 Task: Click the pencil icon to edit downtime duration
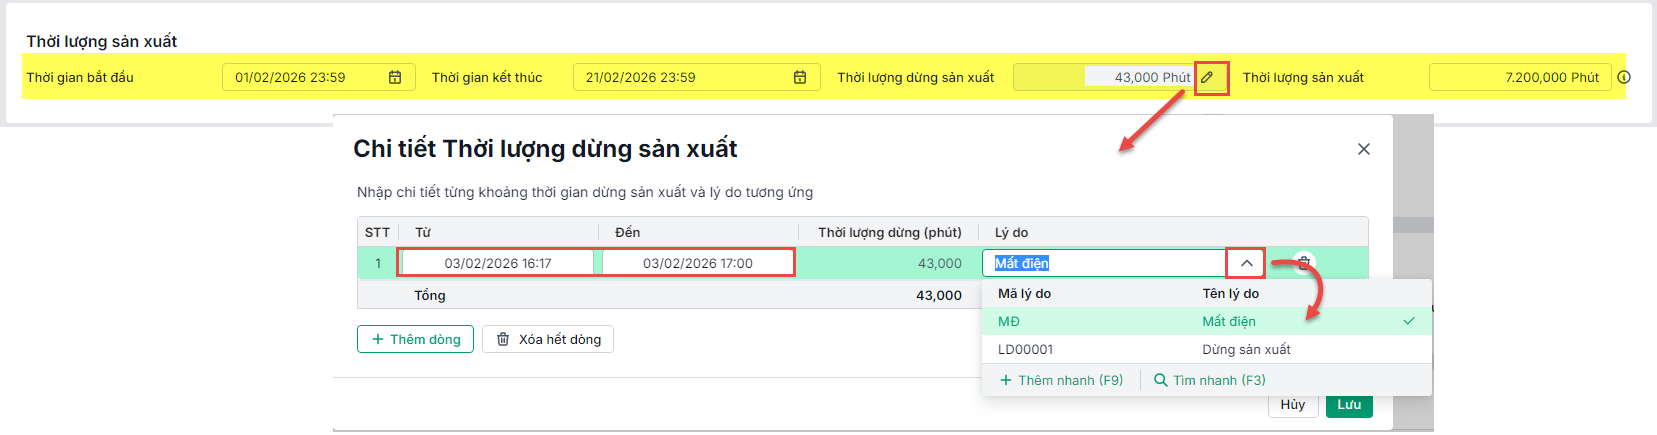[1208, 77]
